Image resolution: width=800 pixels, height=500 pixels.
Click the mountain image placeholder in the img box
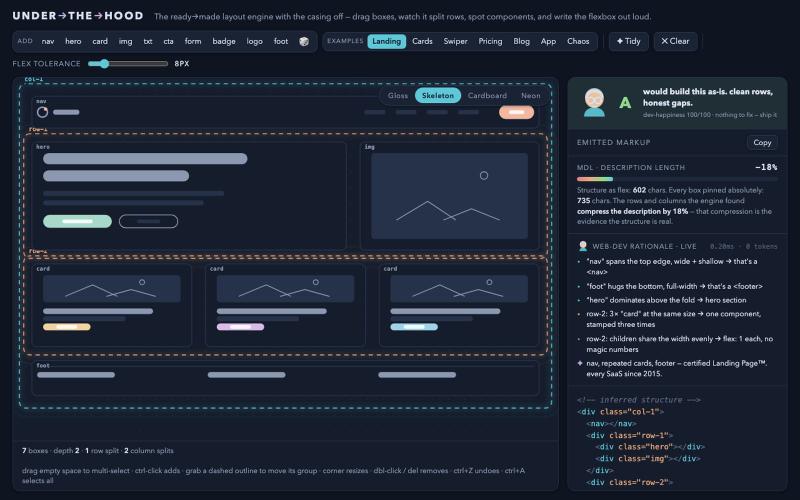click(x=449, y=196)
